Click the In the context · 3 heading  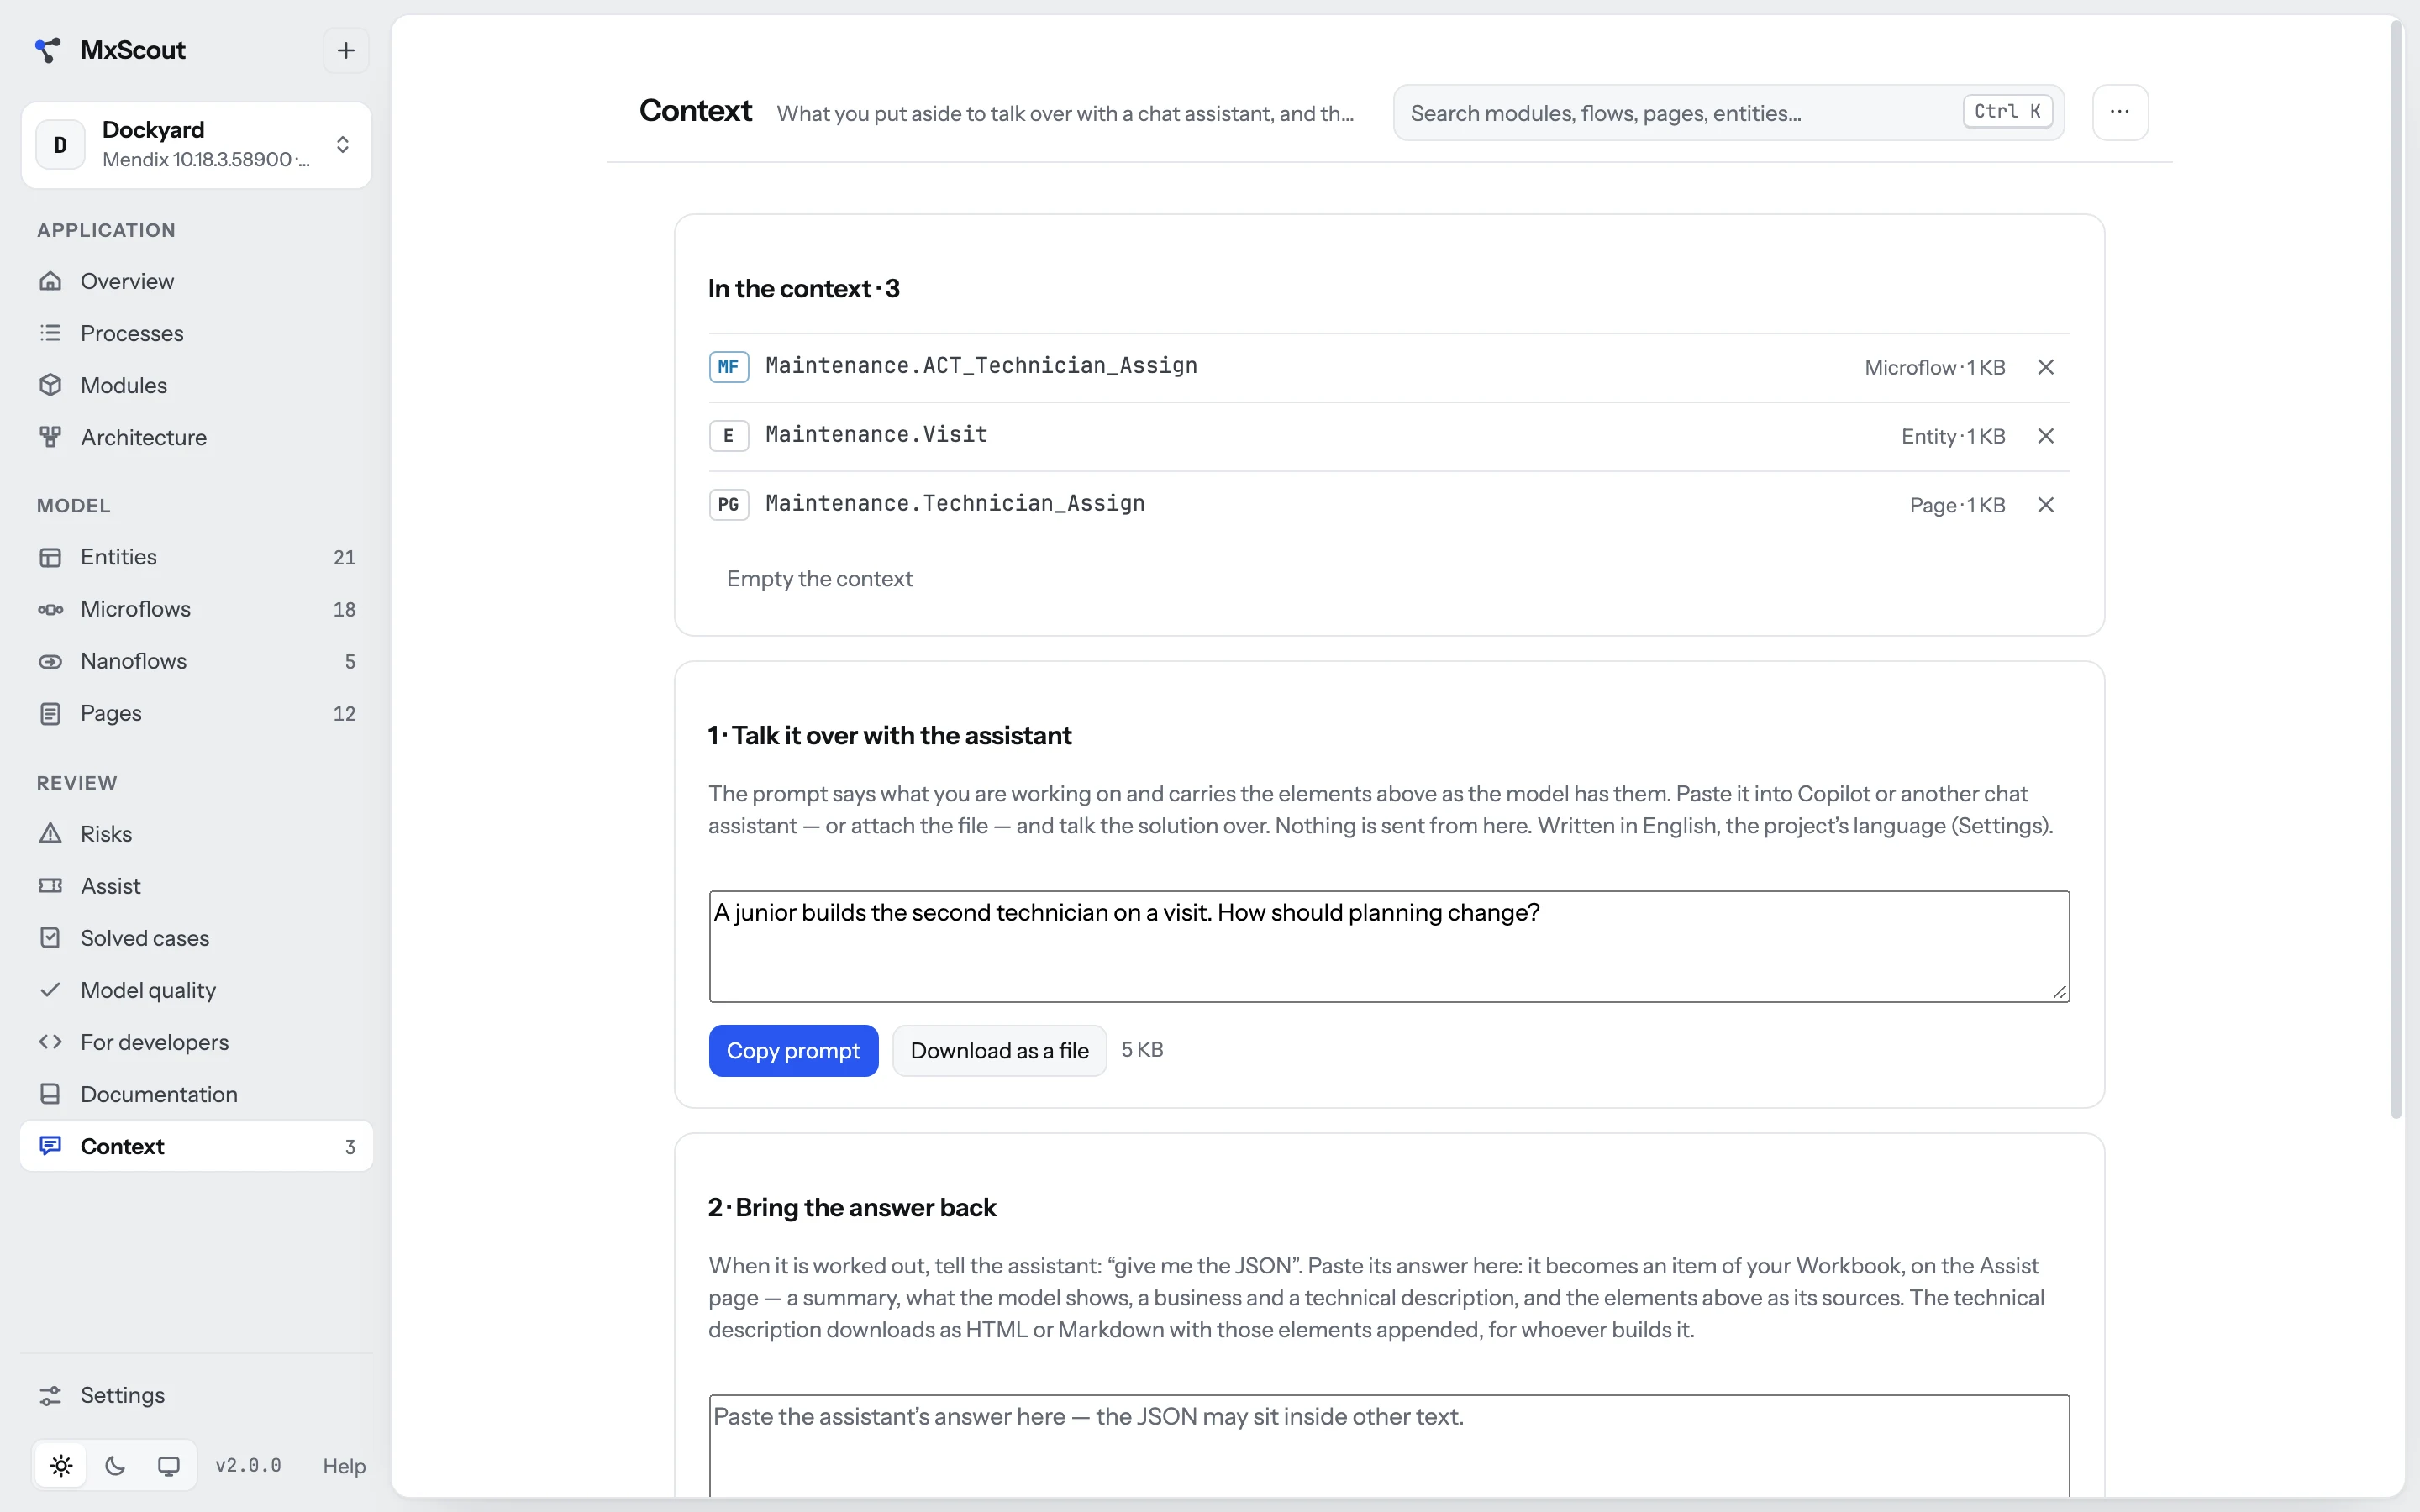point(803,289)
